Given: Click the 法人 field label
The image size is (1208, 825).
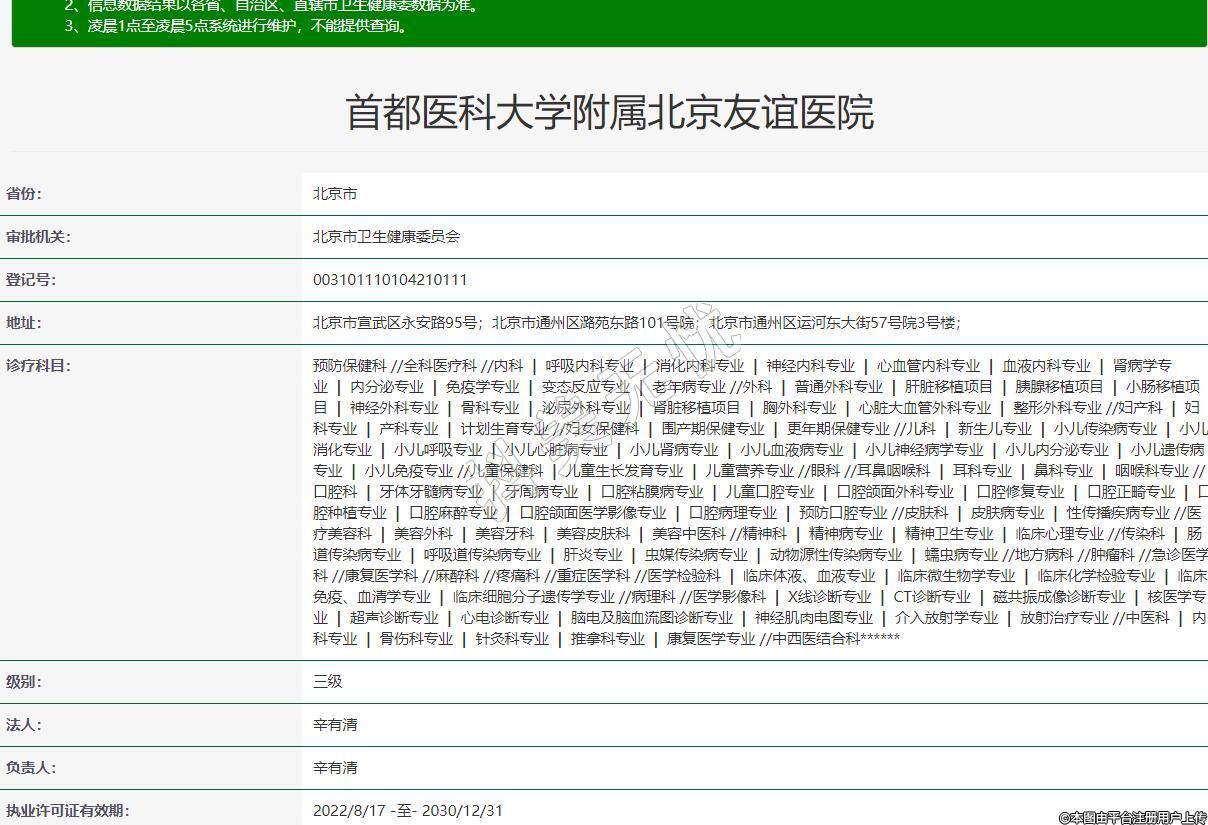Looking at the screenshot, I should 24,725.
